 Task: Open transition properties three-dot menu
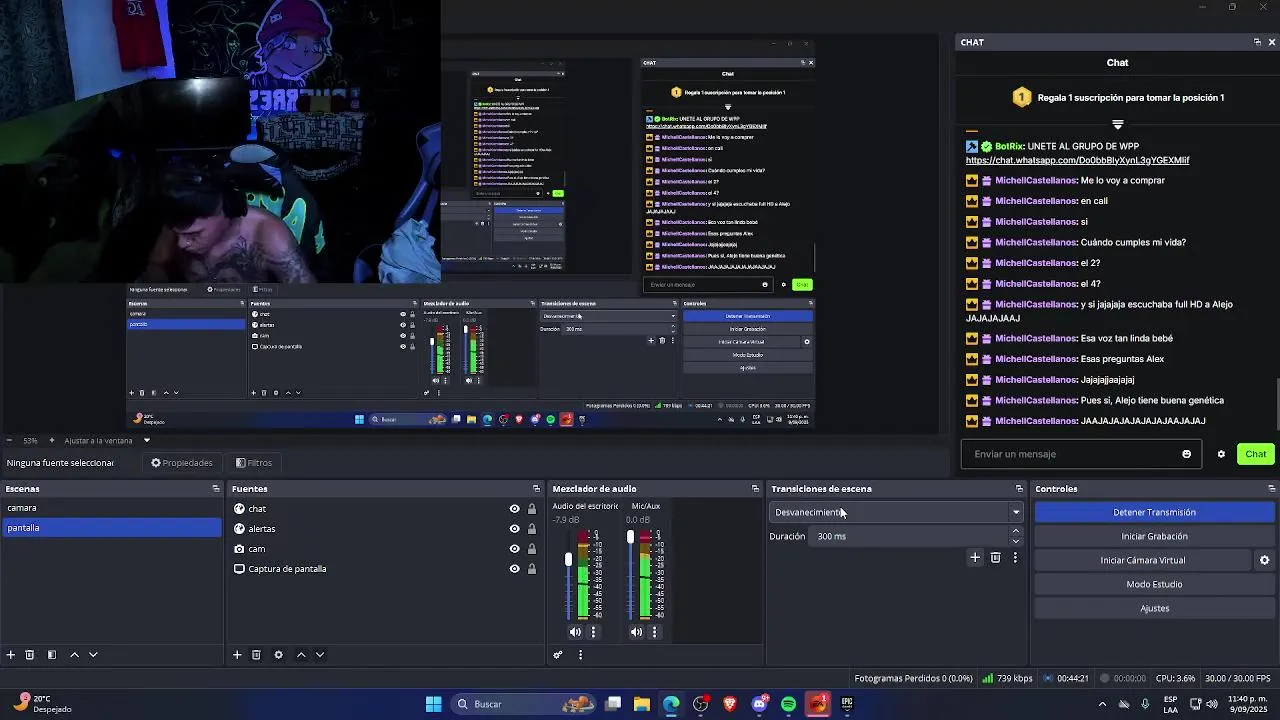[1015, 558]
